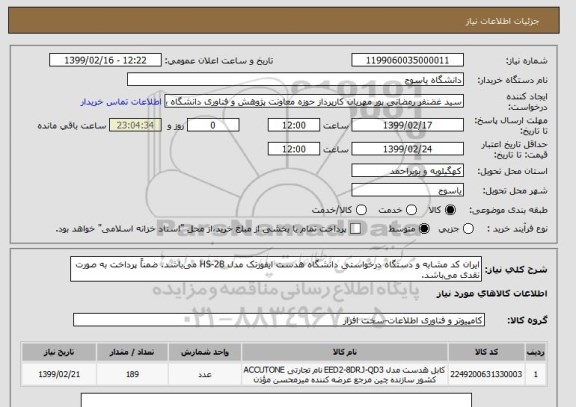Click the response deadline date 1399/02/17 field
The height and width of the screenshot is (407, 576).
407,125
